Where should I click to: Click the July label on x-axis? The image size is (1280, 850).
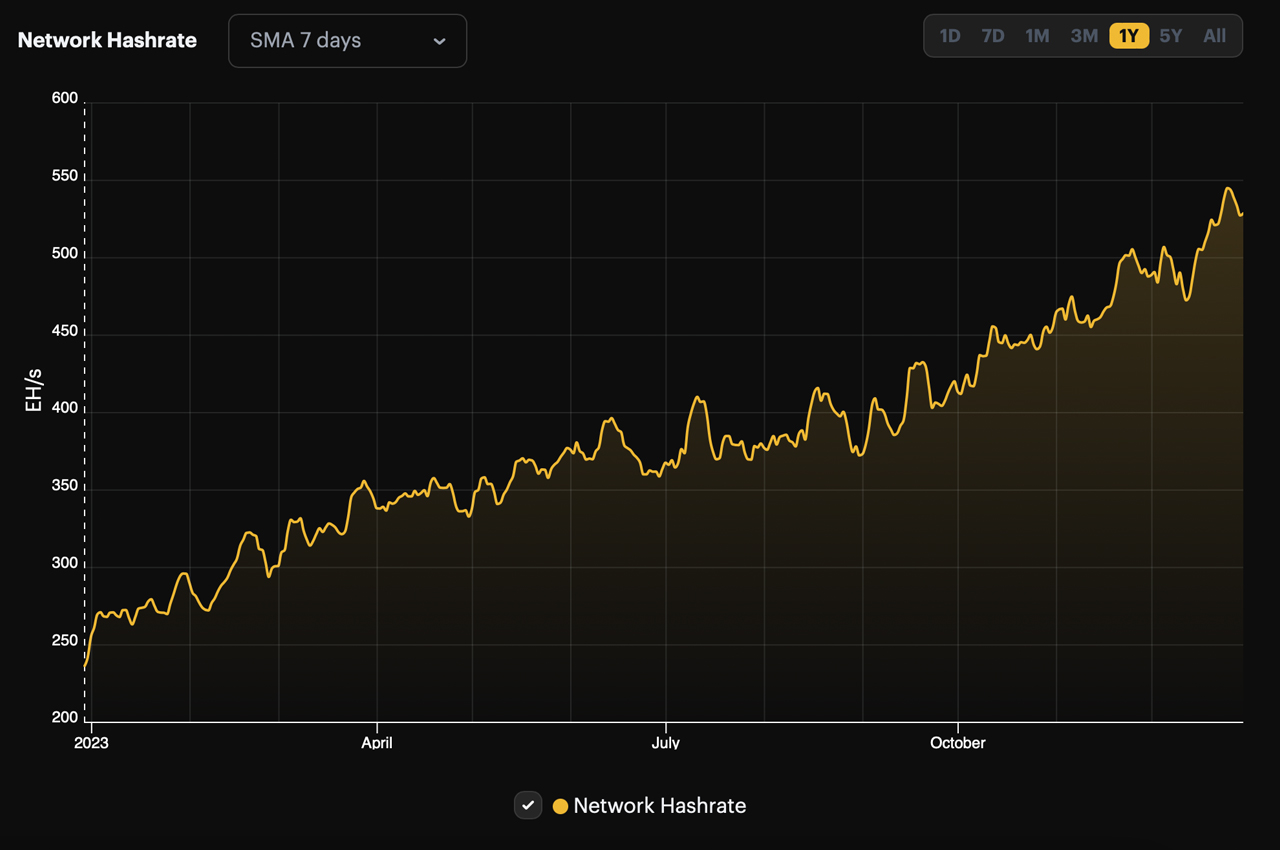click(x=665, y=743)
